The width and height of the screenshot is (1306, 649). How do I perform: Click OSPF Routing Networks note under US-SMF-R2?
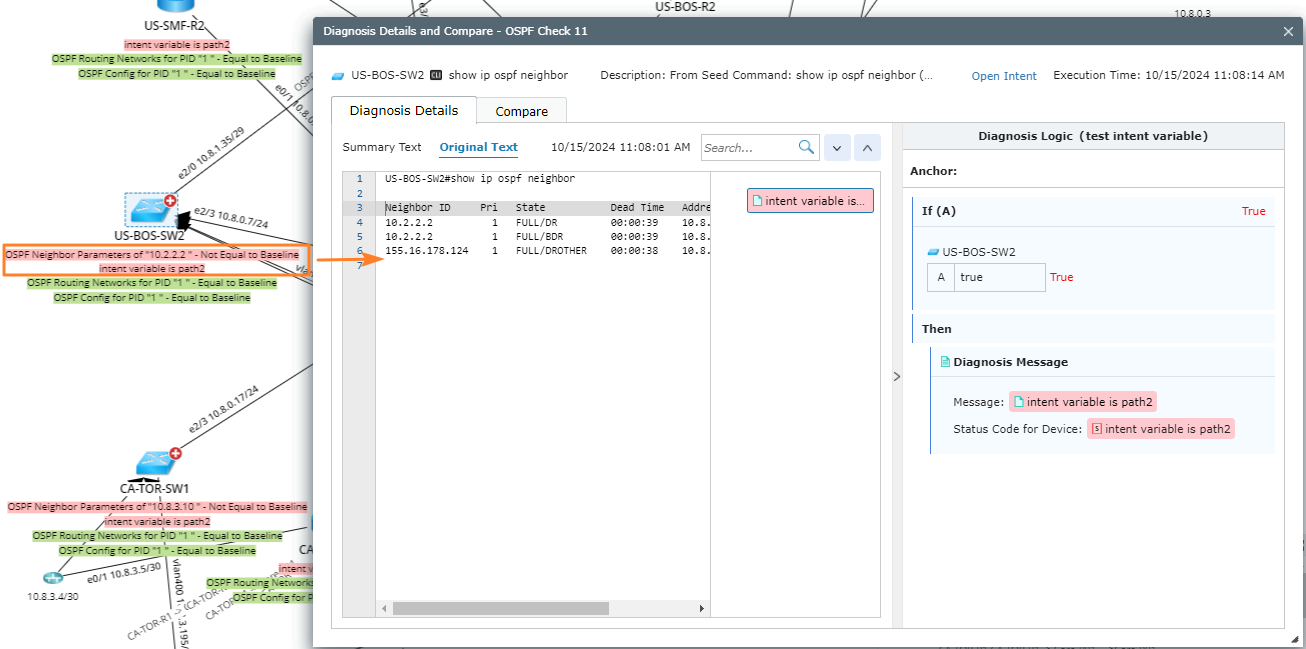[x=177, y=59]
